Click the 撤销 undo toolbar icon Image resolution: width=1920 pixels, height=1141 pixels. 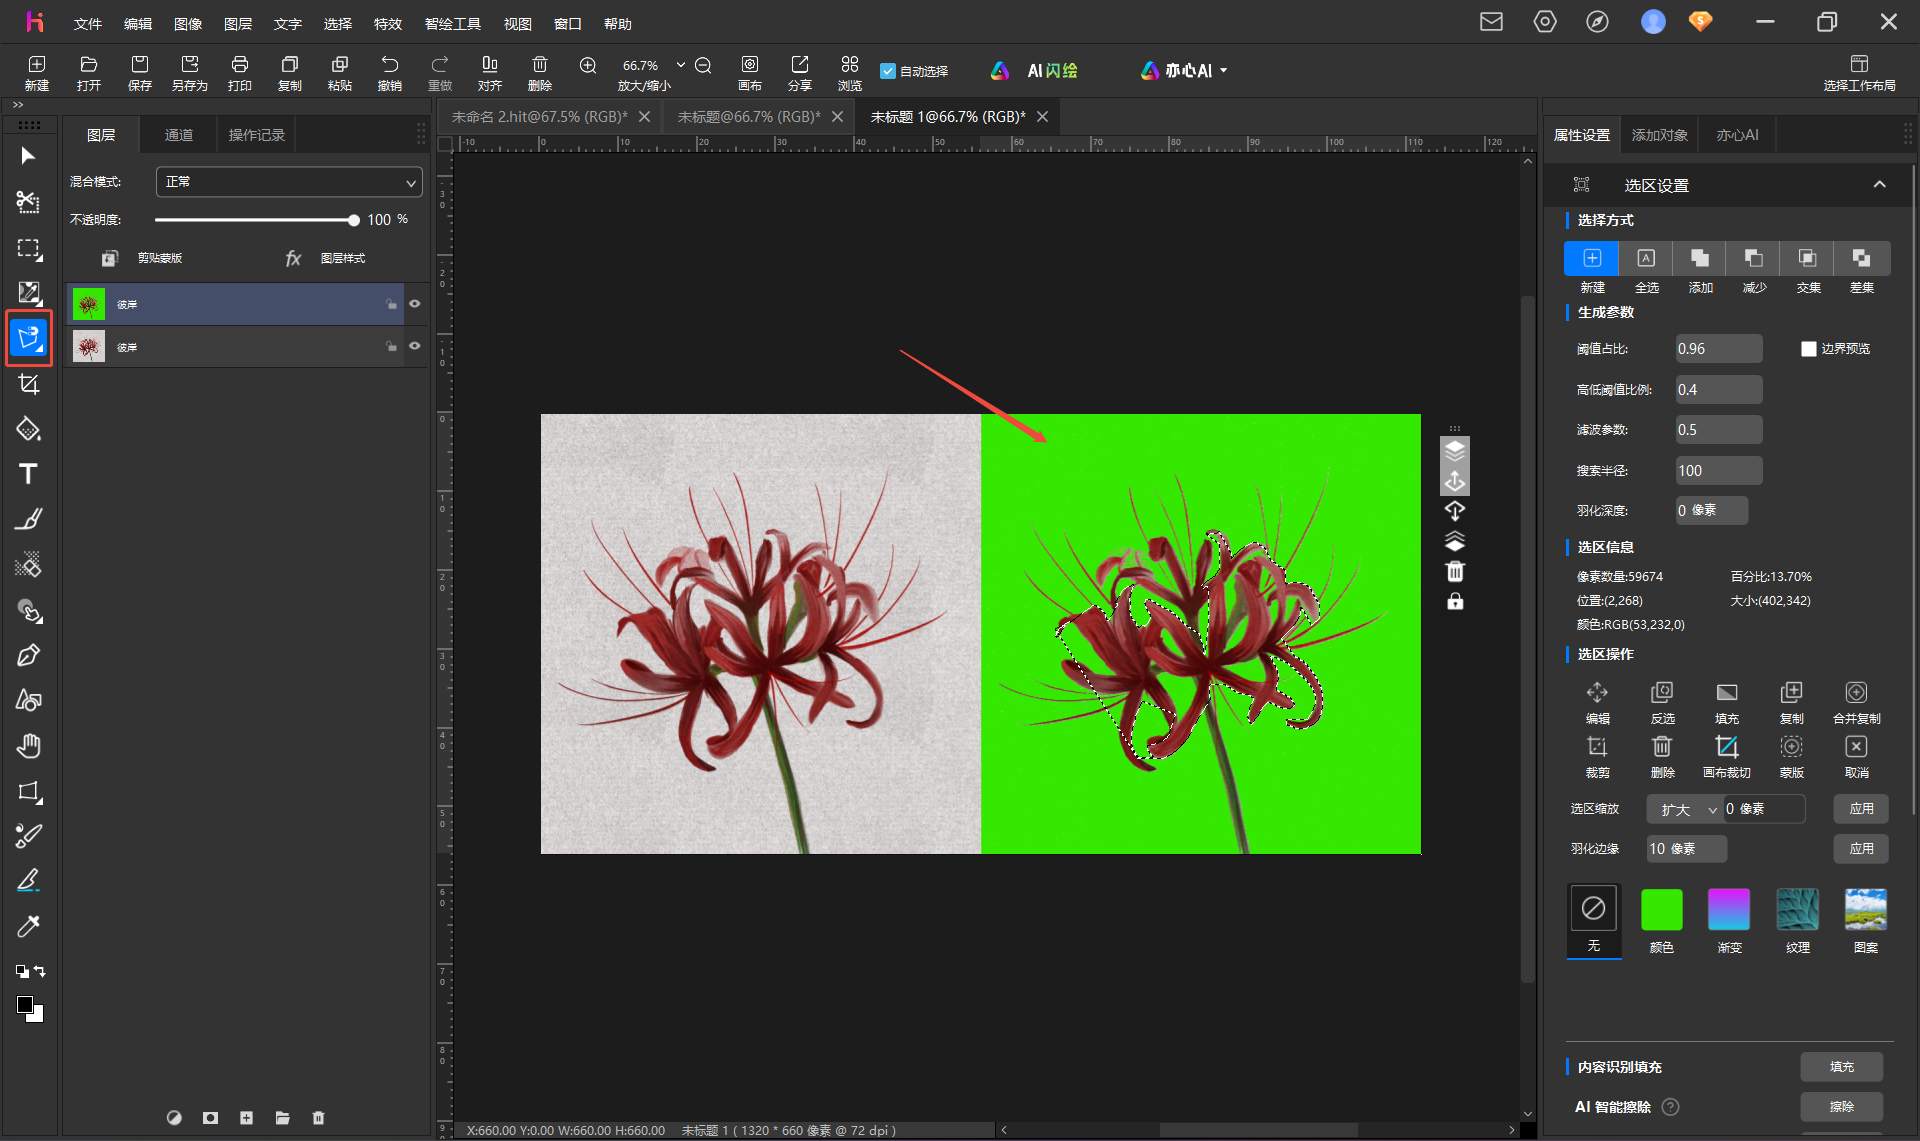[x=390, y=73]
